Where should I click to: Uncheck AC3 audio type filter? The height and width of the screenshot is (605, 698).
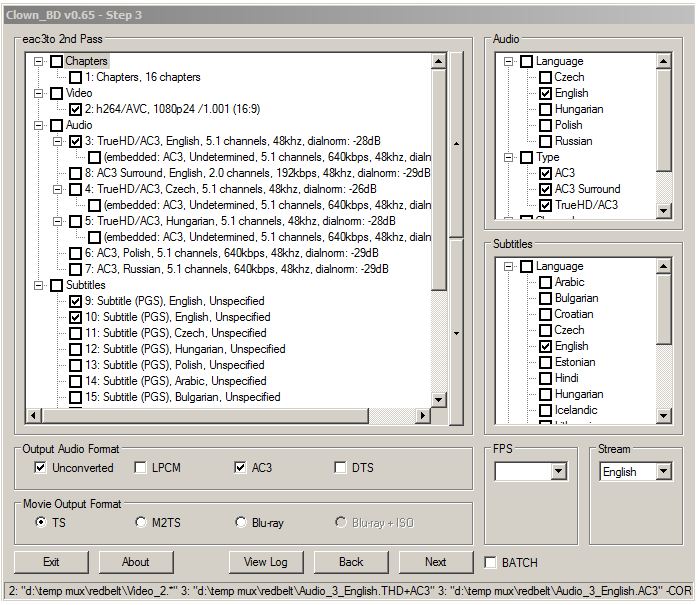point(545,174)
